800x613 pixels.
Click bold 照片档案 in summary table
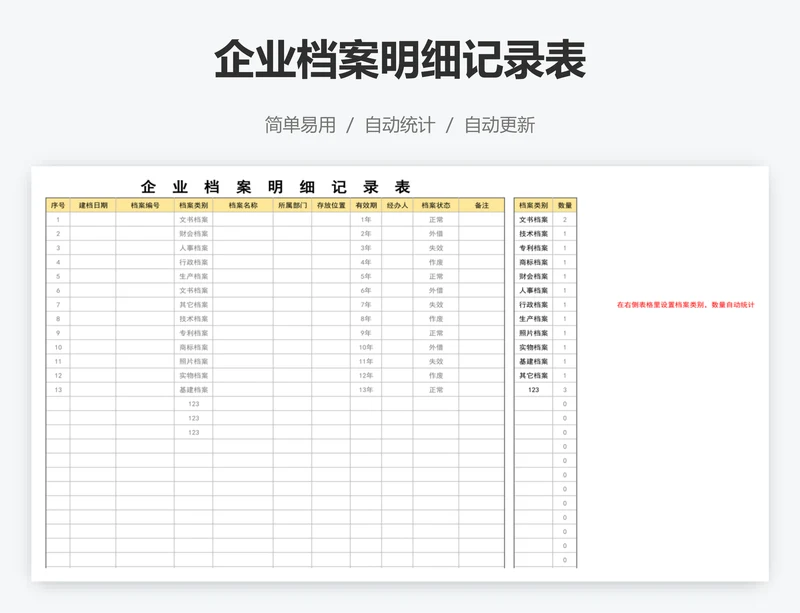[x=533, y=333]
